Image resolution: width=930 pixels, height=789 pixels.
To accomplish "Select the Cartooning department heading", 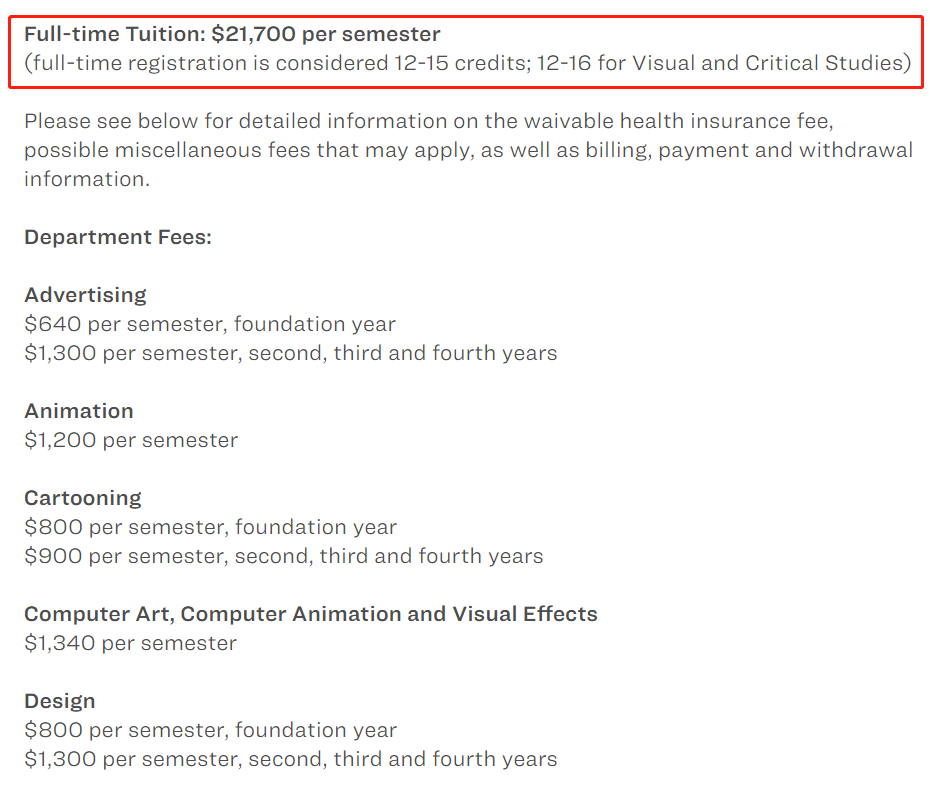I will pyautogui.click(x=83, y=498).
